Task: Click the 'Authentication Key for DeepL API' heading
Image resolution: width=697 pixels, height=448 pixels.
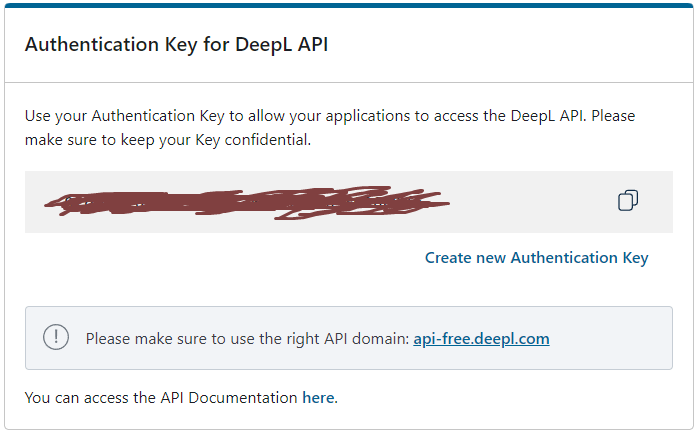Action: [176, 45]
